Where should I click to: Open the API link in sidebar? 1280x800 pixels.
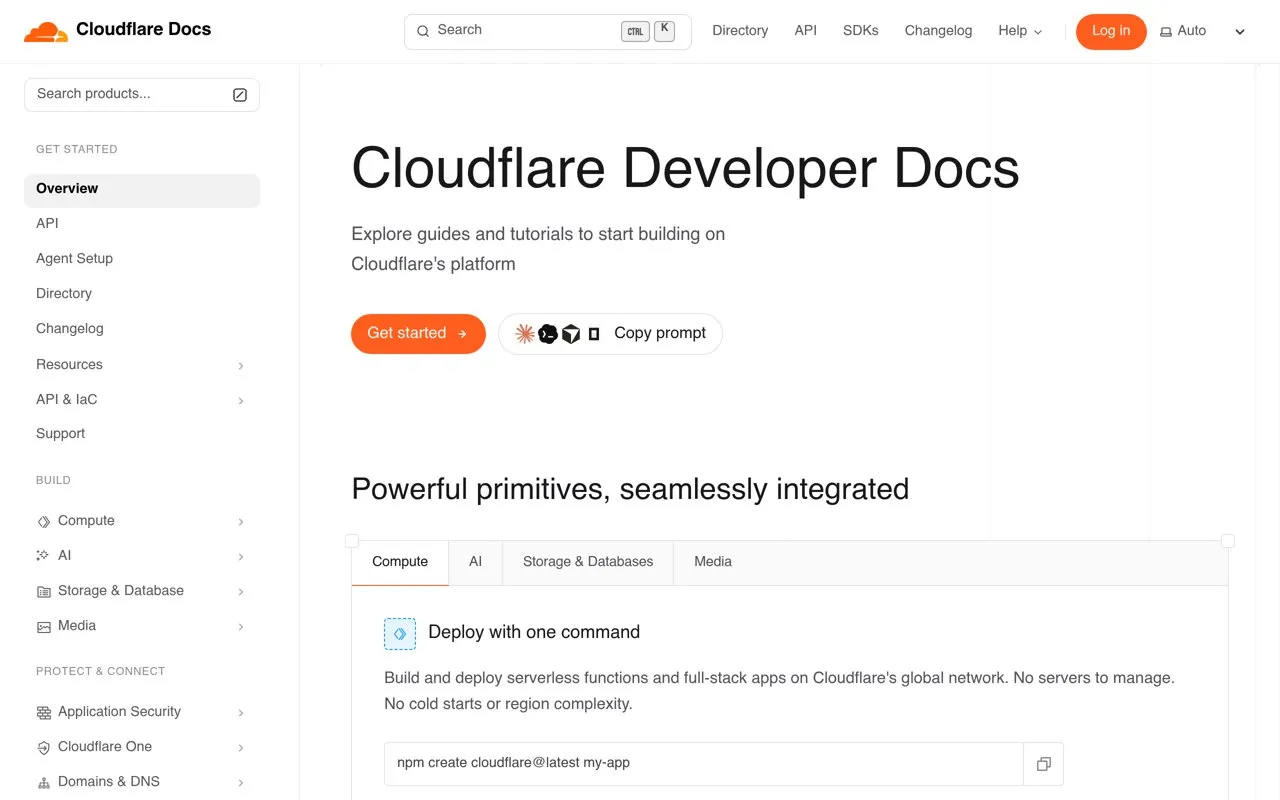[47, 224]
